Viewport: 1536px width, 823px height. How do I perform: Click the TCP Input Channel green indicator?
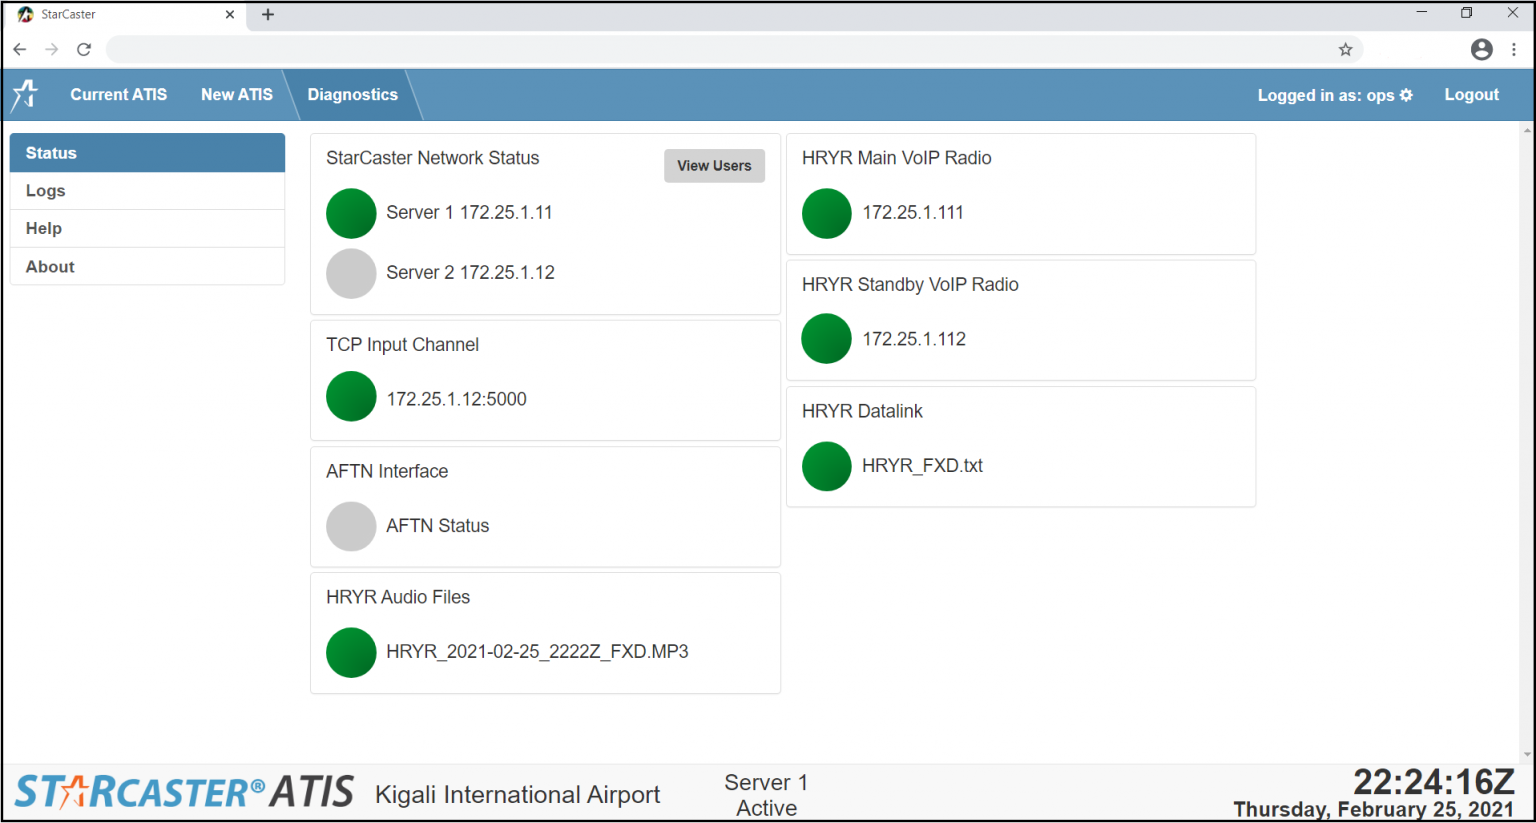point(351,397)
